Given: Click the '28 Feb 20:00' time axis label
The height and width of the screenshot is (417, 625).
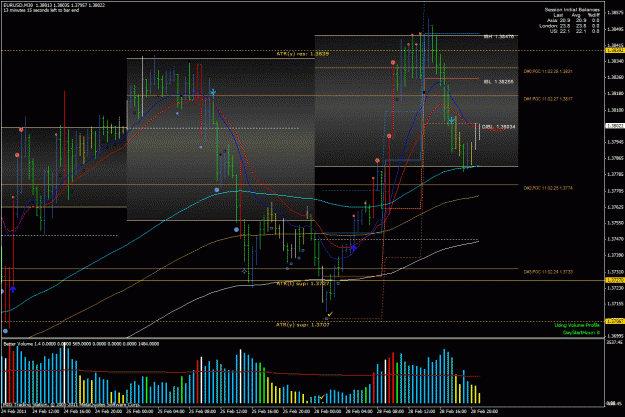Looking at the screenshot, I should 484,411.
